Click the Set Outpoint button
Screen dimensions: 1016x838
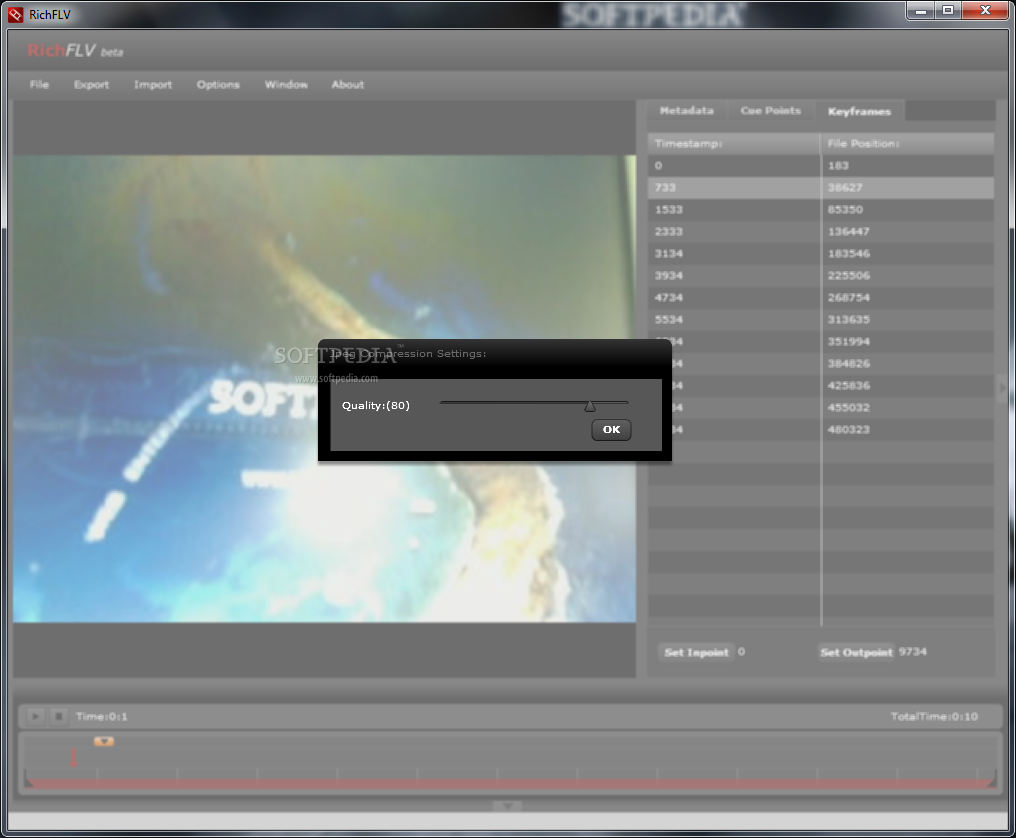point(856,652)
